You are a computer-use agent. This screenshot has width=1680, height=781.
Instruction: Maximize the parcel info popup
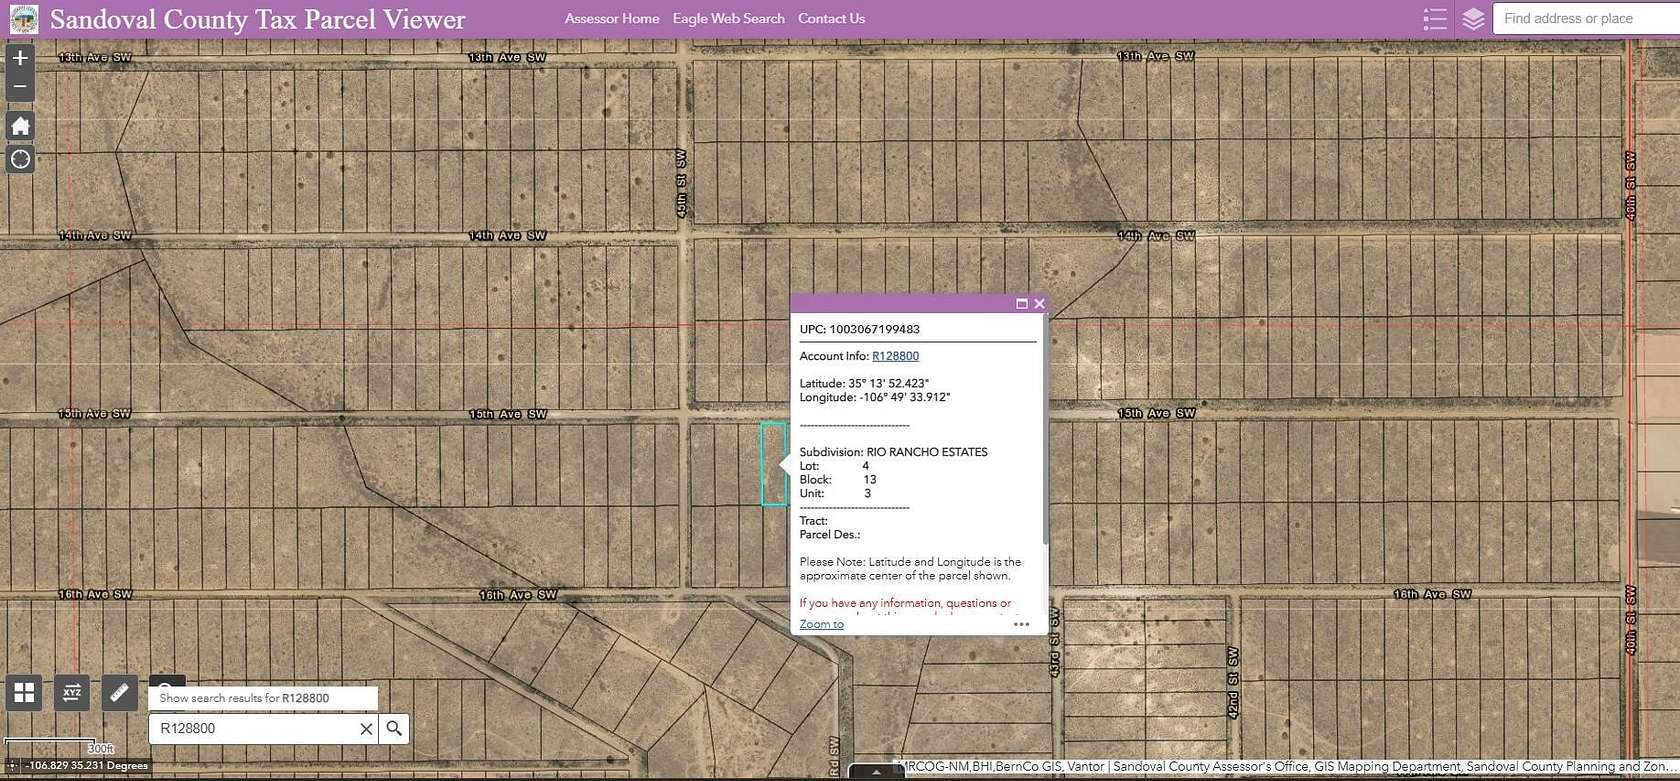[x=1022, y=303]
